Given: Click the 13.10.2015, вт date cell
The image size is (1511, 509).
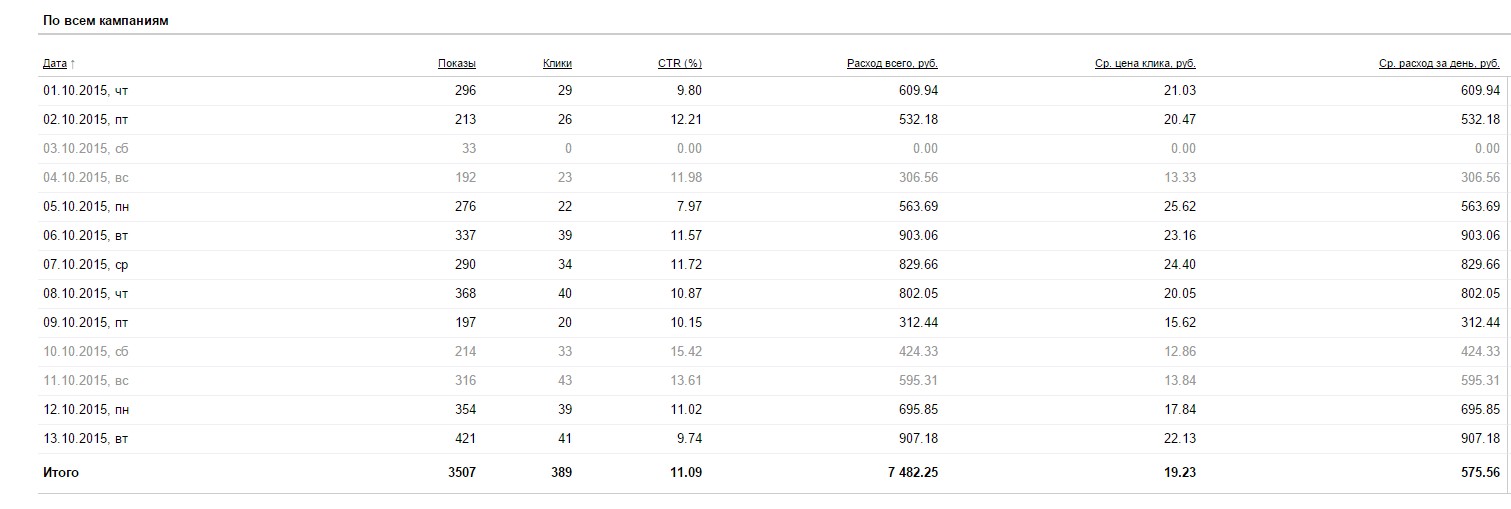Looking at the screenshot, I should 86,439.
